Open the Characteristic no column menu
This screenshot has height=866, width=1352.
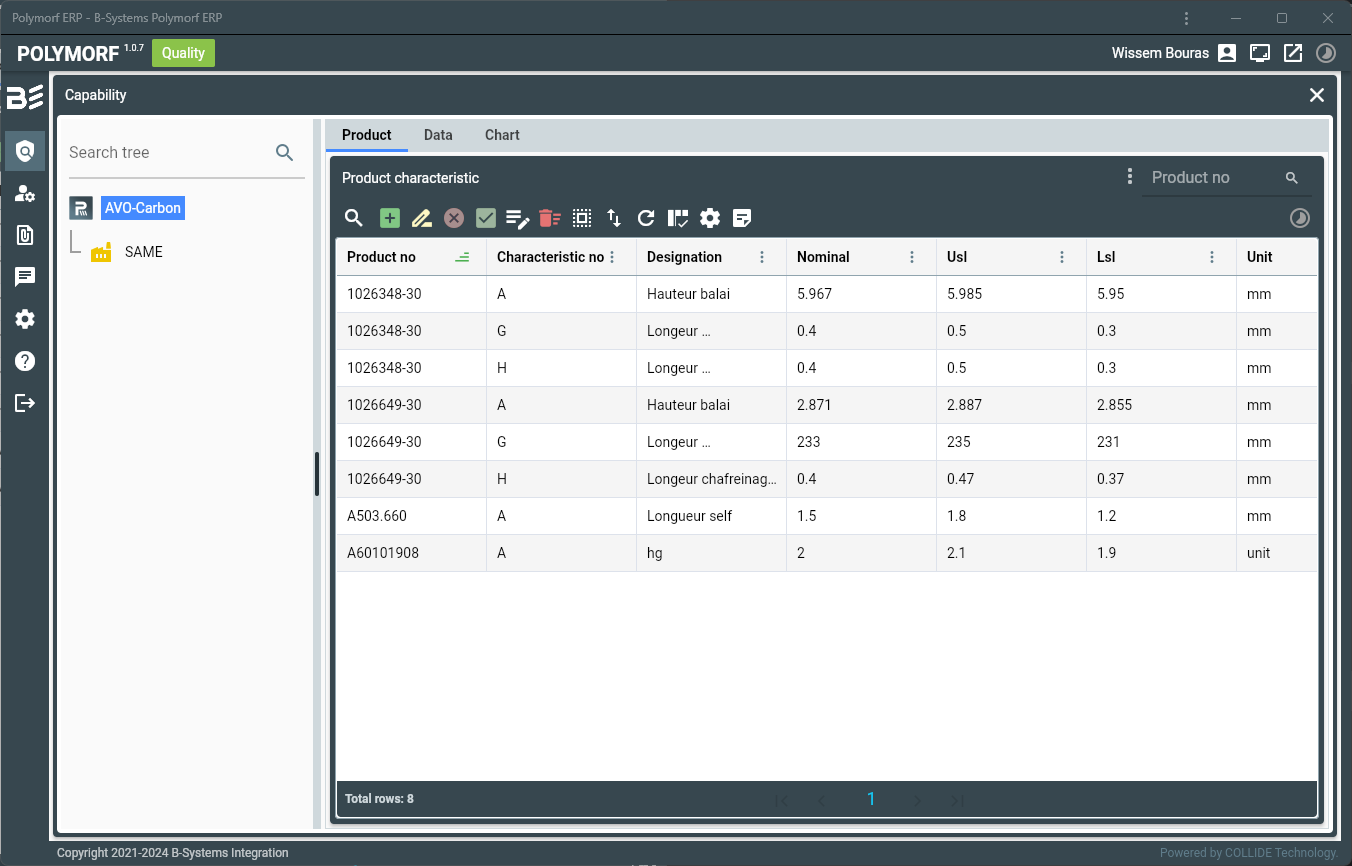click(612, 257)
